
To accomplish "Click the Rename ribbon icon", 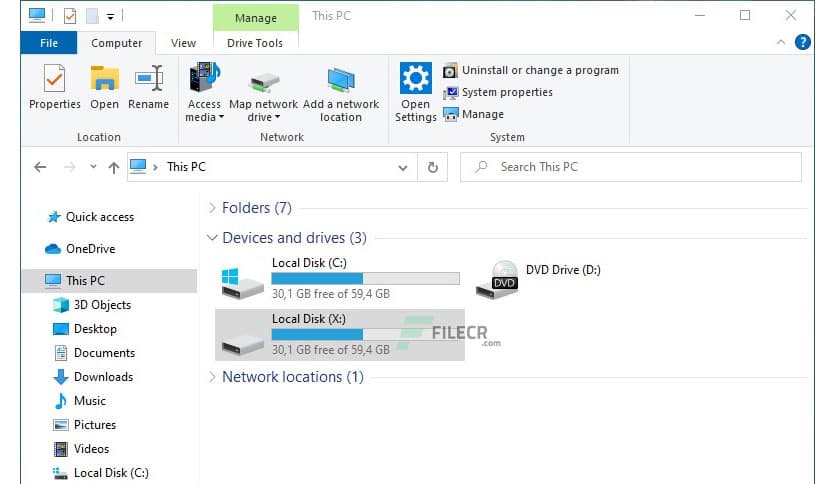I will coord(149,79).
